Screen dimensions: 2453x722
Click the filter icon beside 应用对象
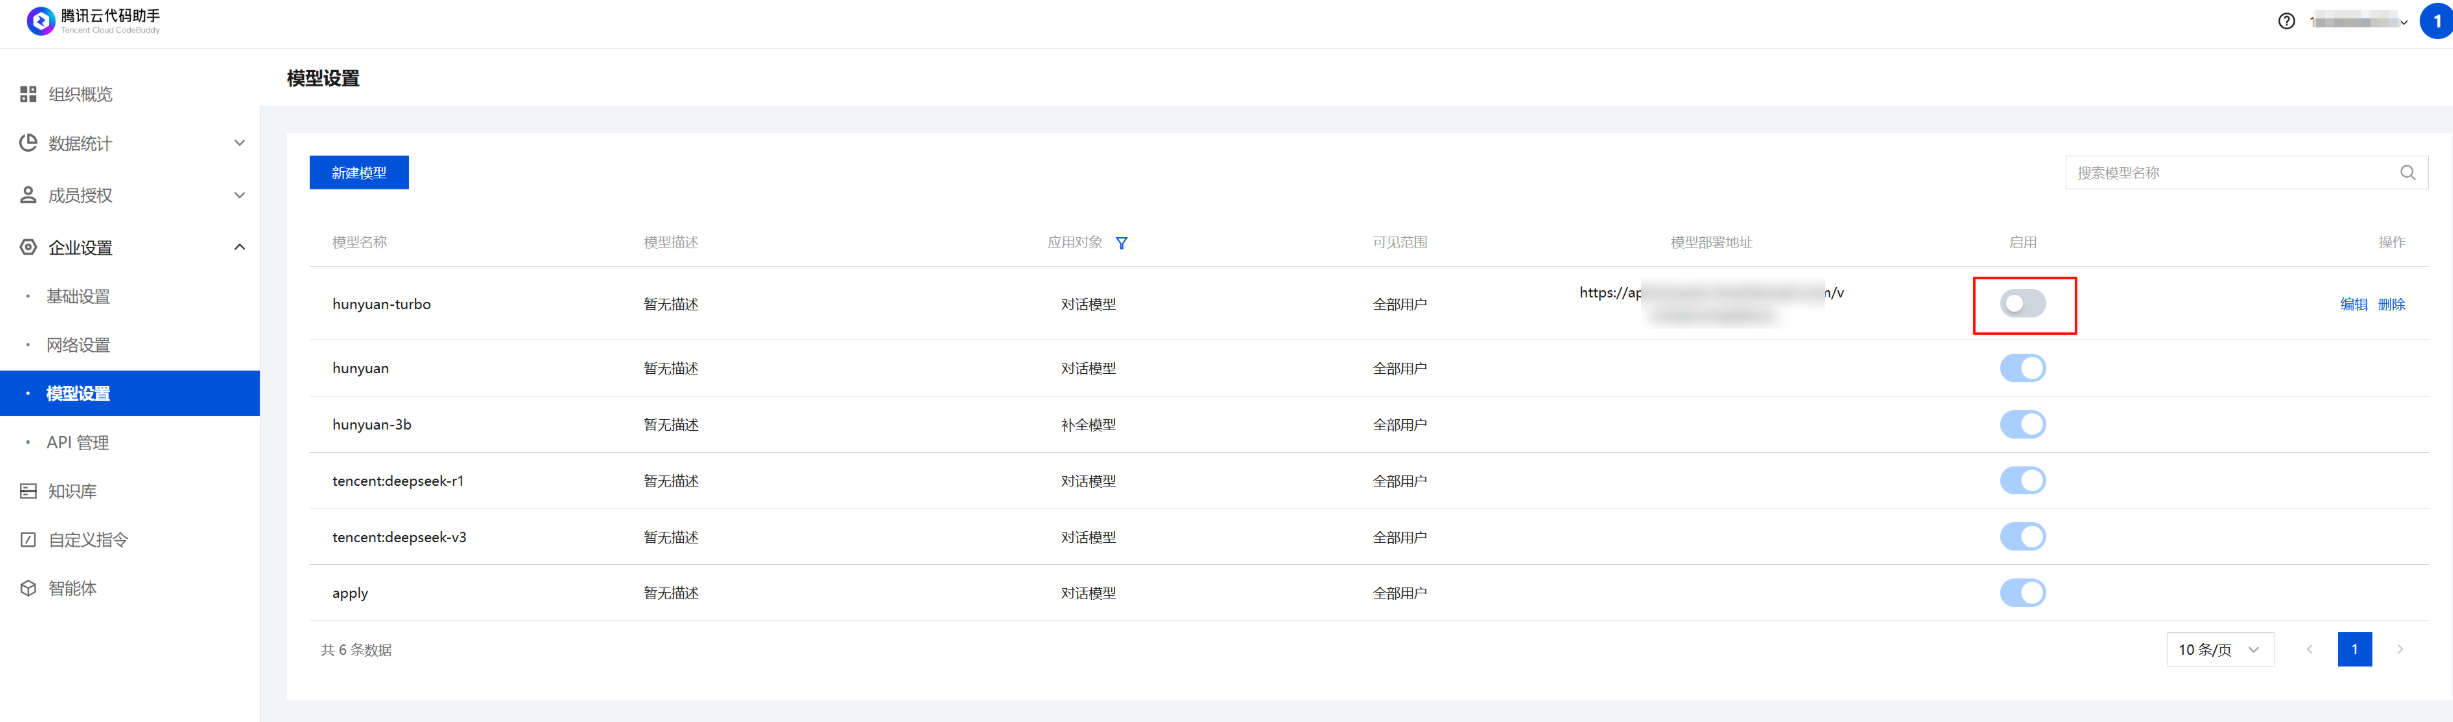click(x=1121, y=243)
